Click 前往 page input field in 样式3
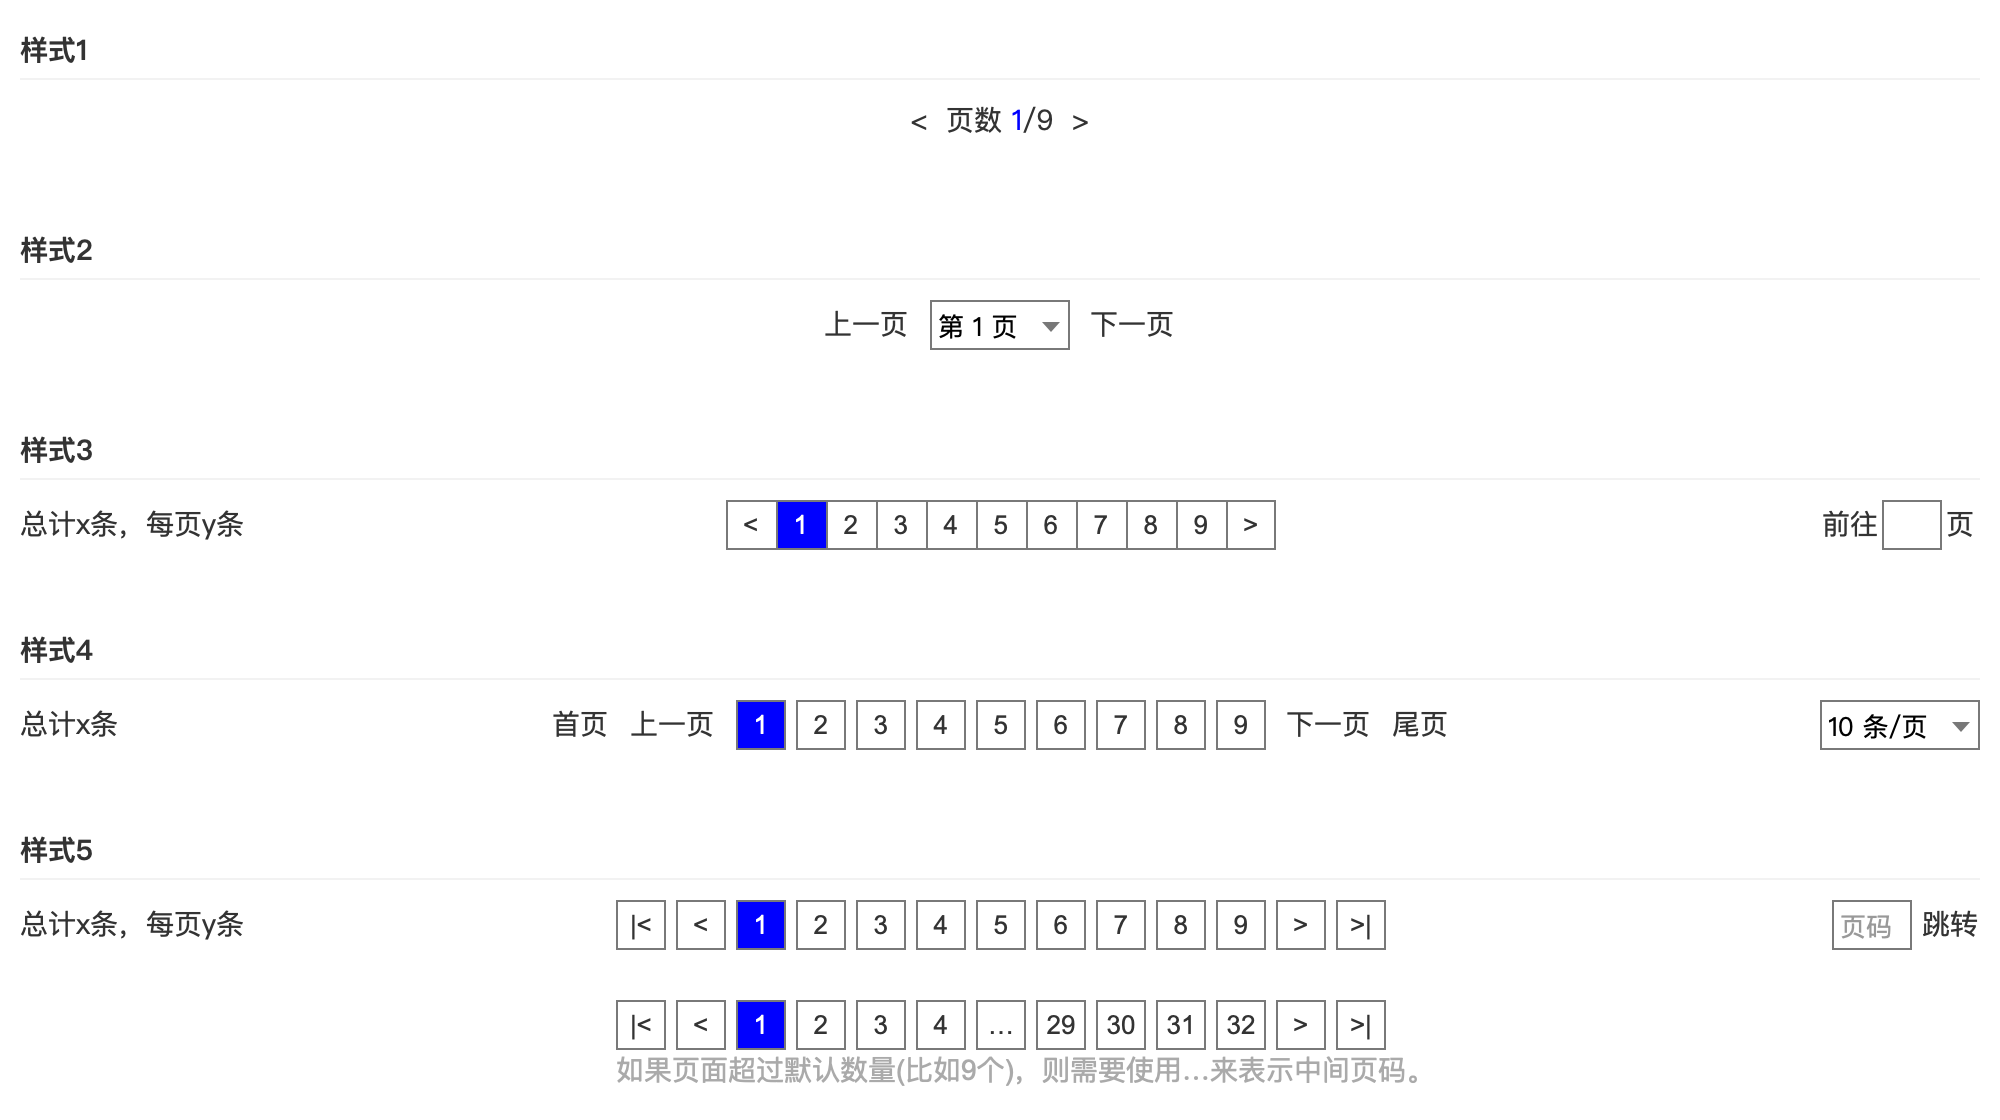This screenshot has width=2000, height=1120. pos(1913,526)
